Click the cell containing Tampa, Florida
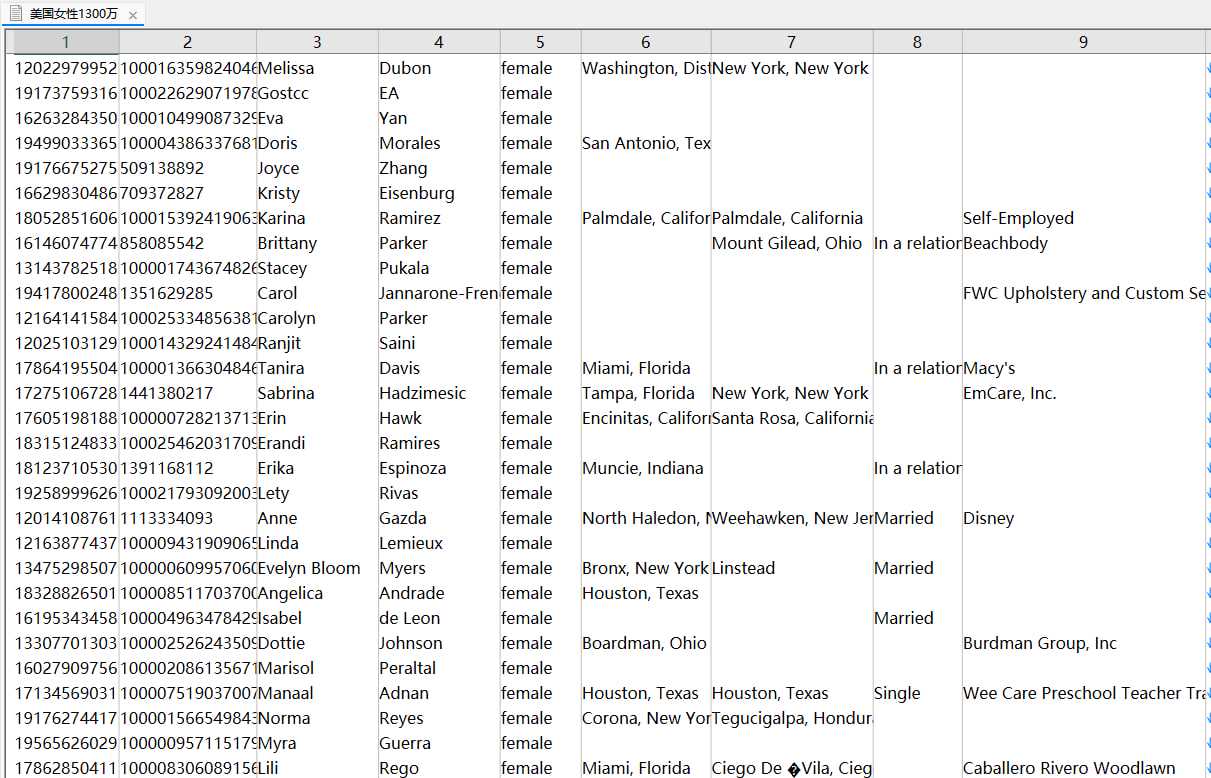Image resolution: width=1211 pixels, height=778 pixels. 646,393
